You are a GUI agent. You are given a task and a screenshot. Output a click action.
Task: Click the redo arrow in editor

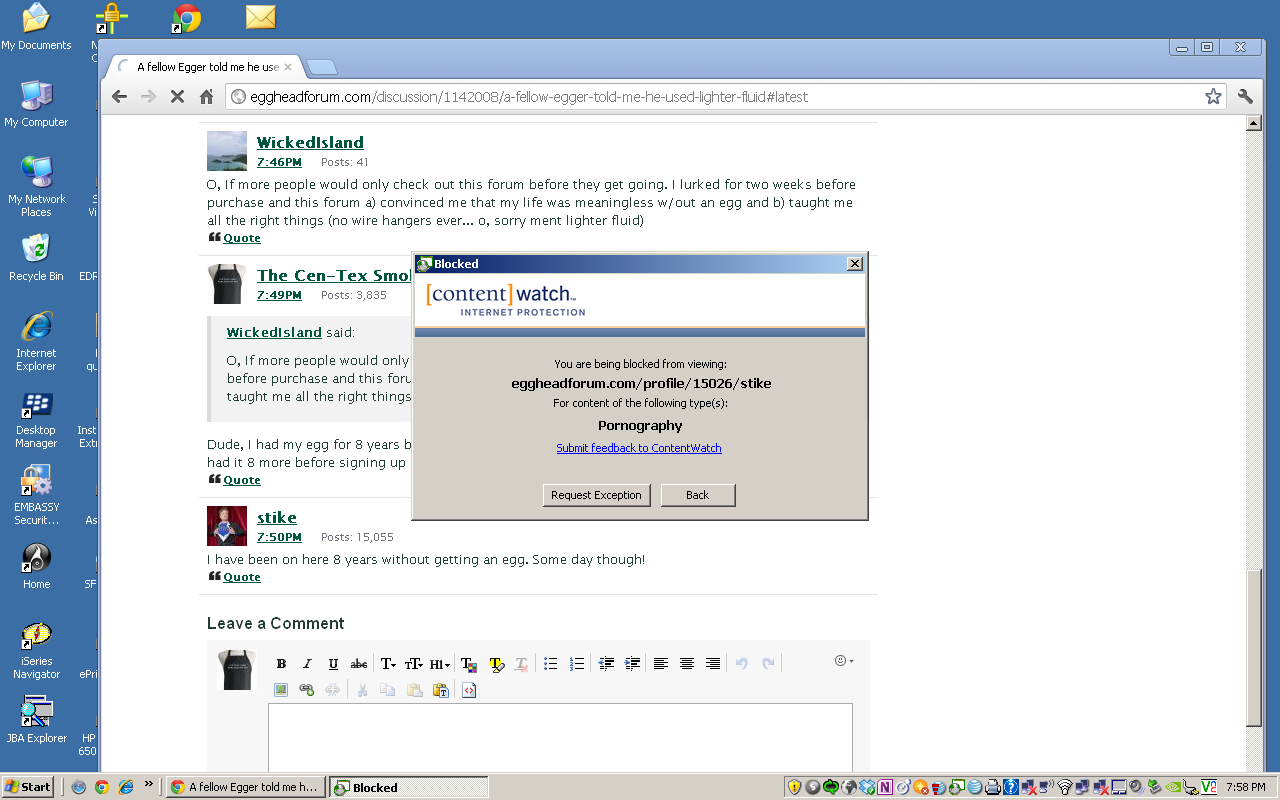pyautogui.click(x=768, y=663)
